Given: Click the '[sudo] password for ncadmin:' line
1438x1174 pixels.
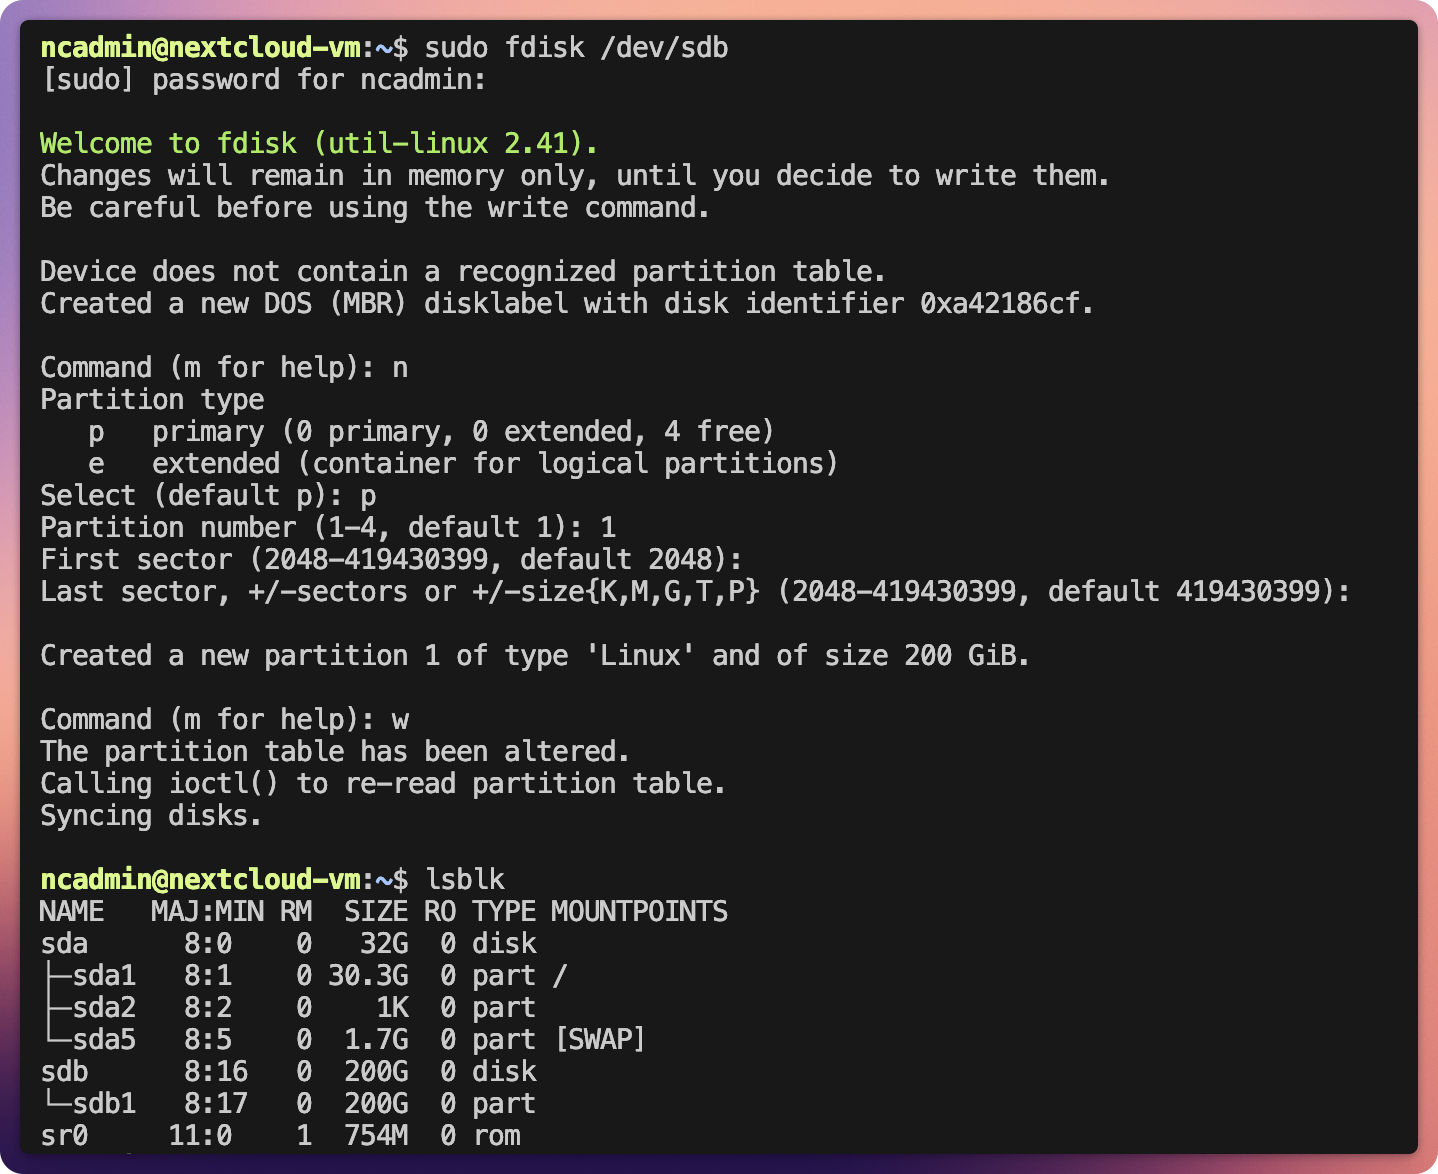Looking at the screenshot, I should coord(263,80).
